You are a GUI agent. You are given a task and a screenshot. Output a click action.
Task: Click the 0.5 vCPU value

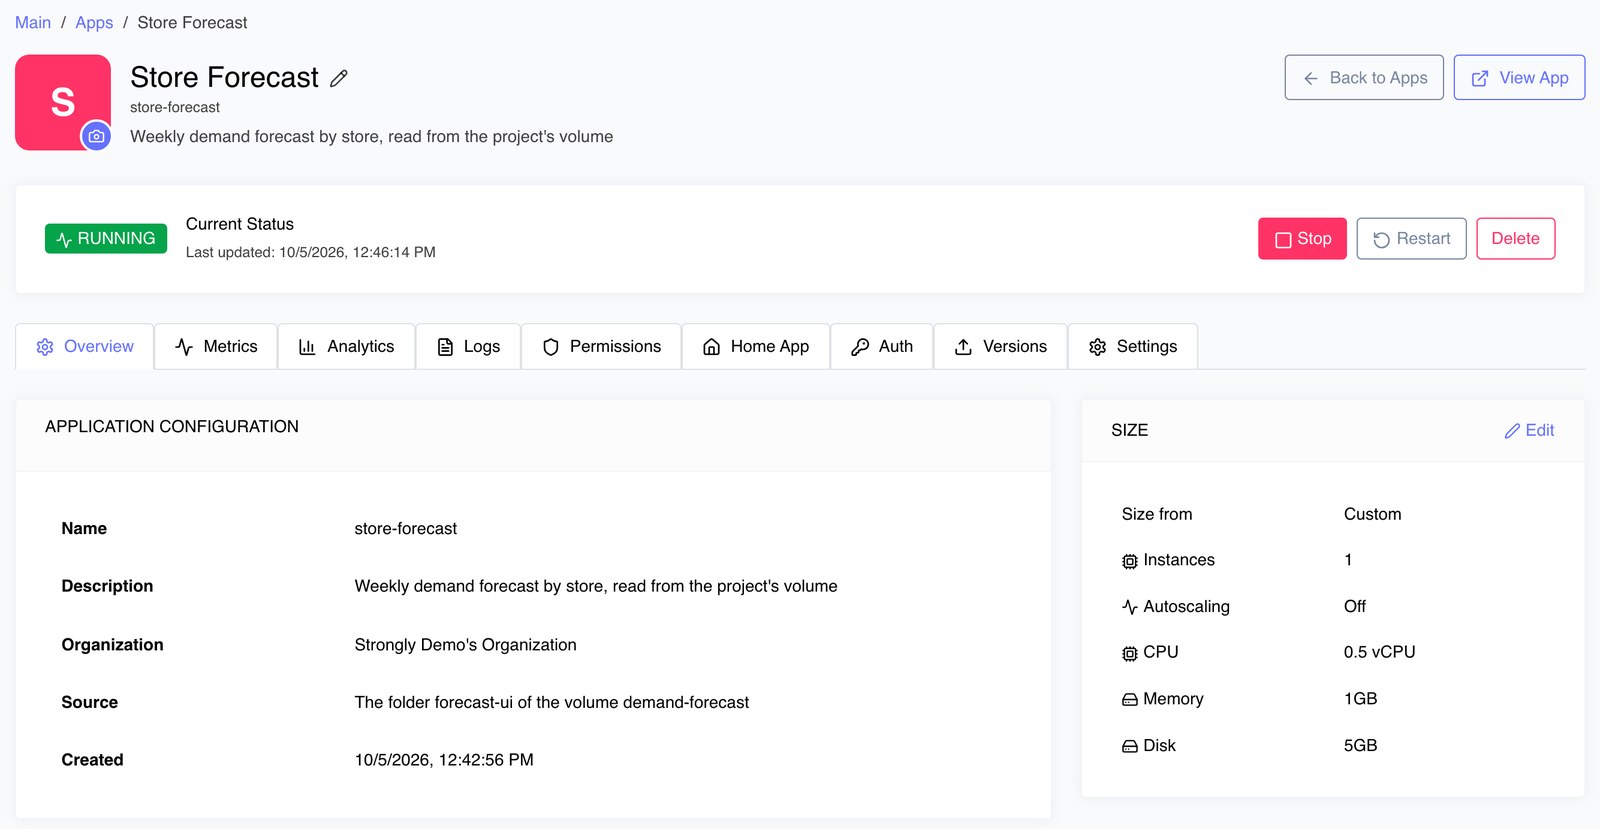pyautogui.click(x=1379, y=652)
